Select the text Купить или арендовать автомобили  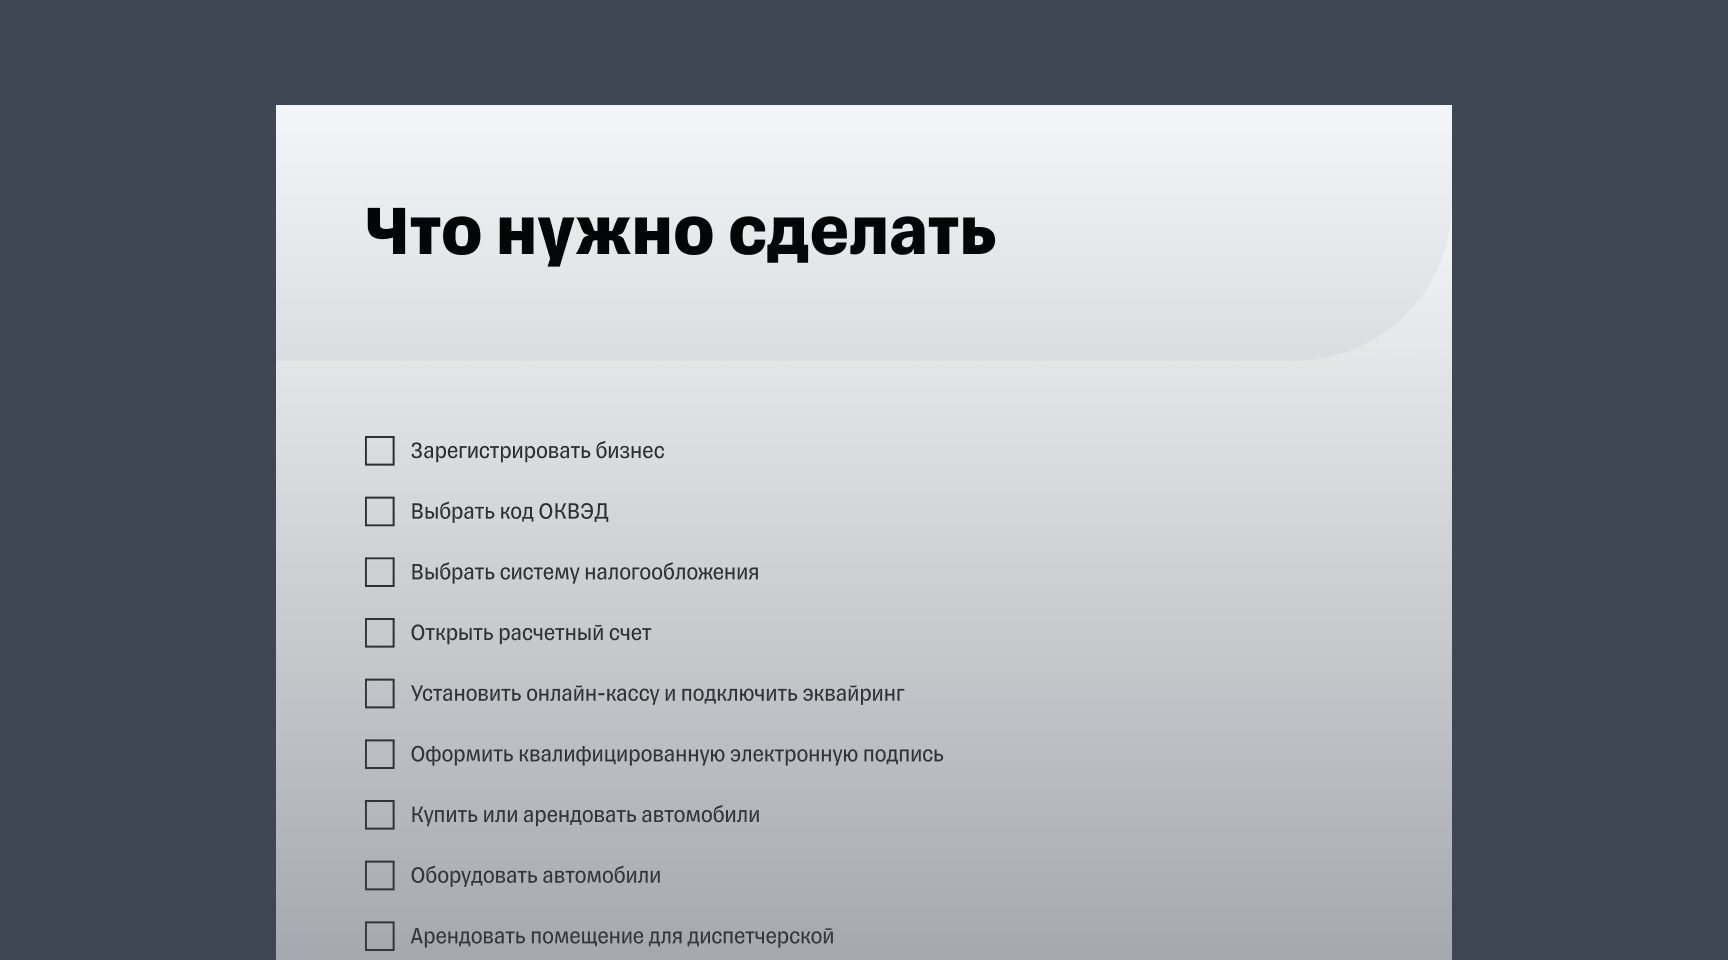[x=586, y=815]
